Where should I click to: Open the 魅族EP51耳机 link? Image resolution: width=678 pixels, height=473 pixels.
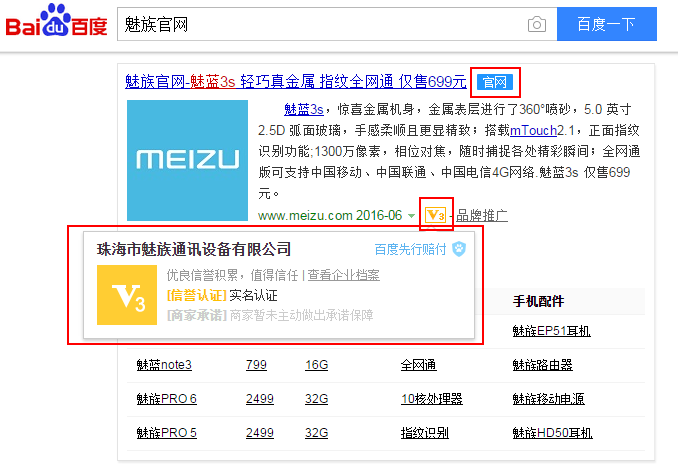pos(551,331)
